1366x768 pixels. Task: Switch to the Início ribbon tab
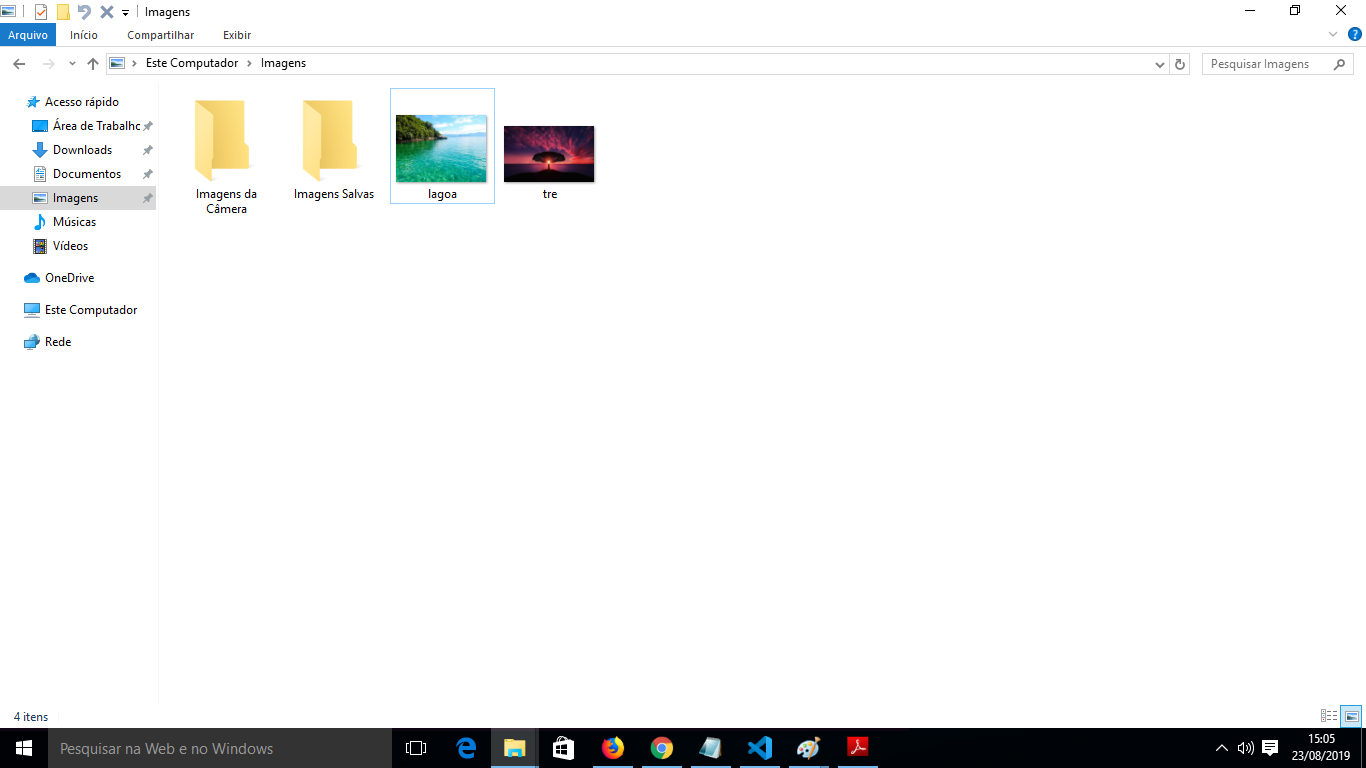click(84, 35)
